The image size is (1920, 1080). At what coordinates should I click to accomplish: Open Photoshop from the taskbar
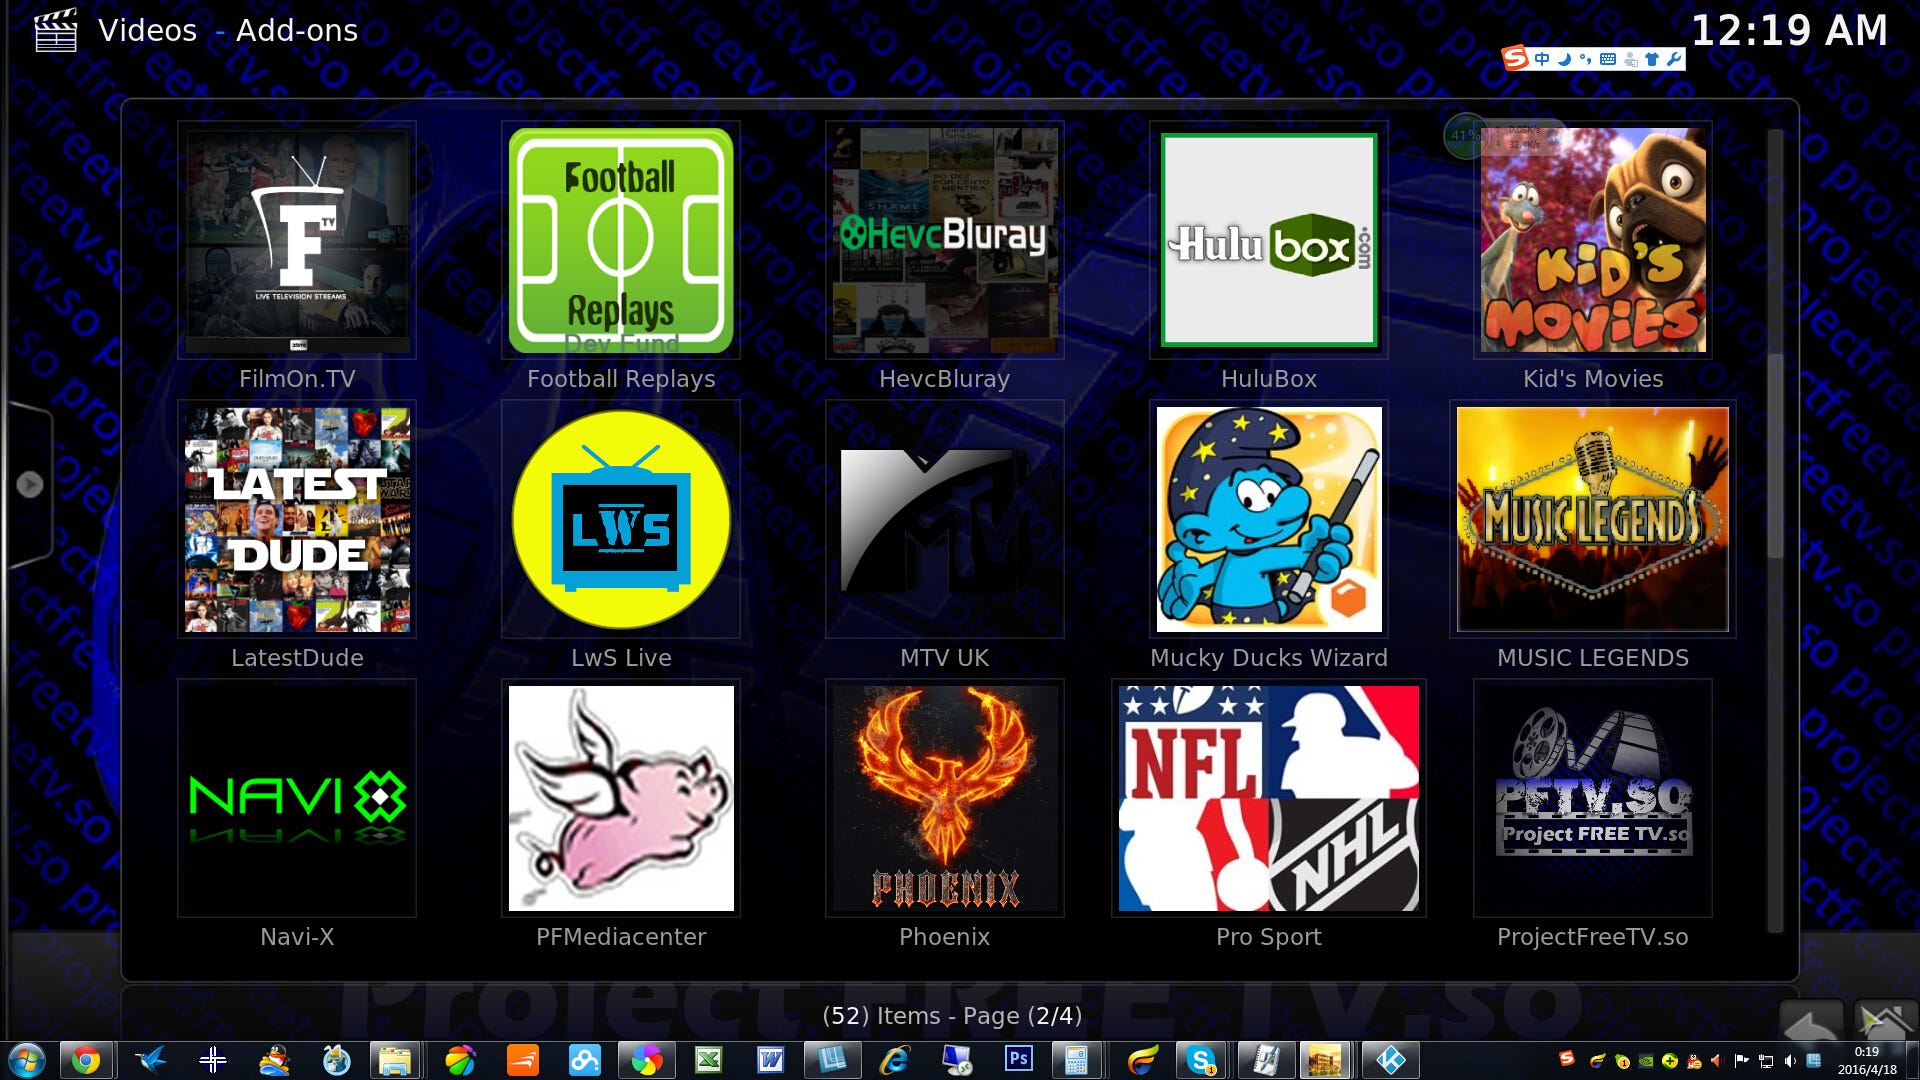(1019, 1058)
